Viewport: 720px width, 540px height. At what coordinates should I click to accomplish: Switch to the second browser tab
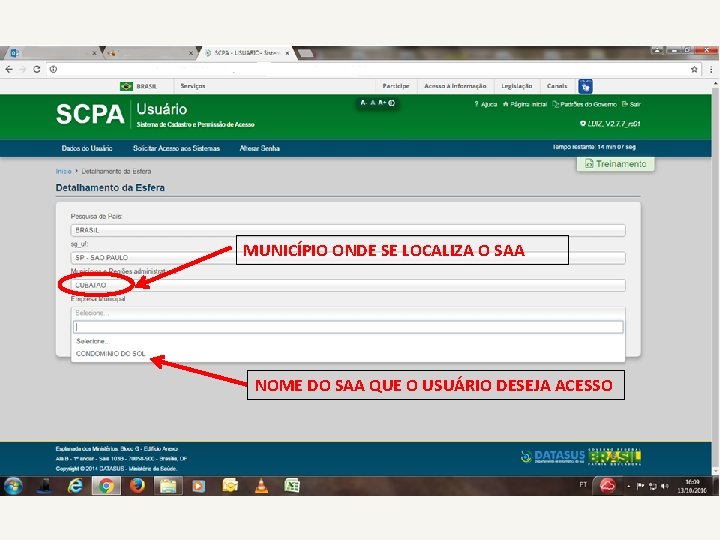point(150,53)
